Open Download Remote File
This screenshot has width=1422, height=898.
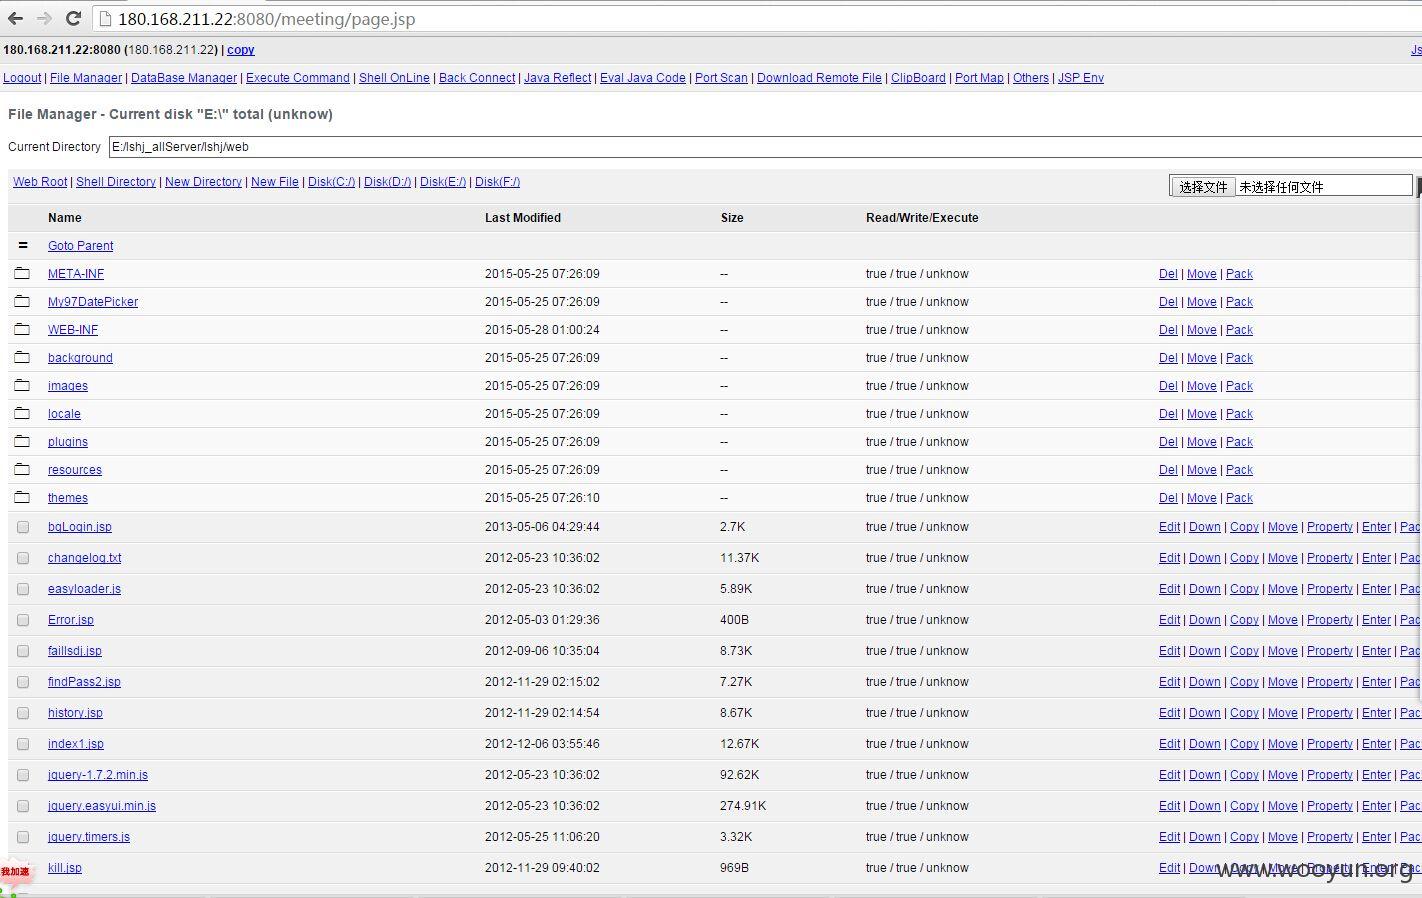[x=819, y=78]
